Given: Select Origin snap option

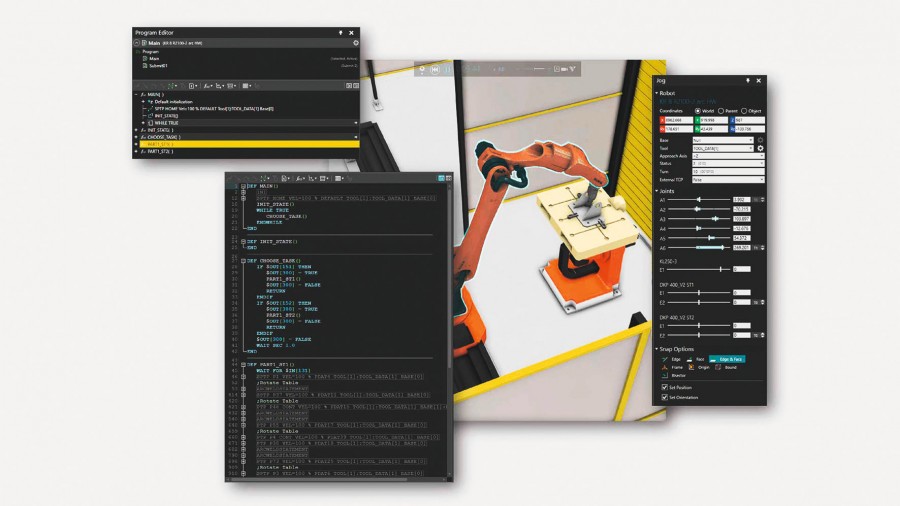Looking at the screenshot, I should pos(699,367).
